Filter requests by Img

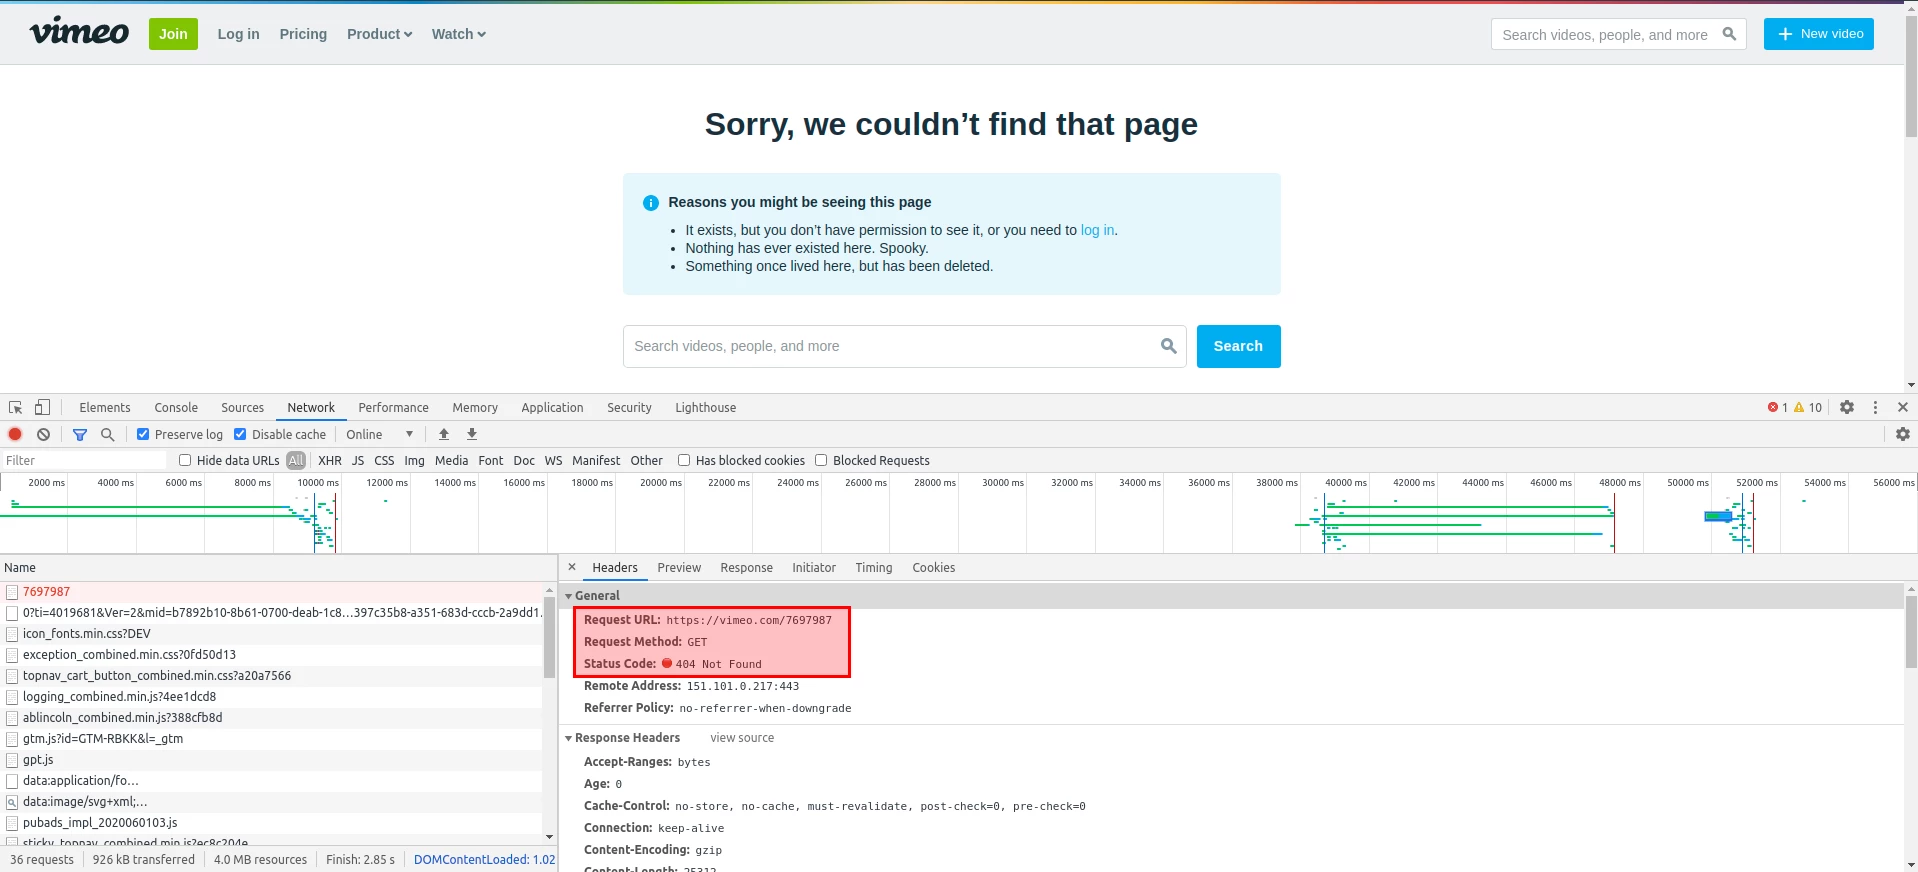click(414, 460)
